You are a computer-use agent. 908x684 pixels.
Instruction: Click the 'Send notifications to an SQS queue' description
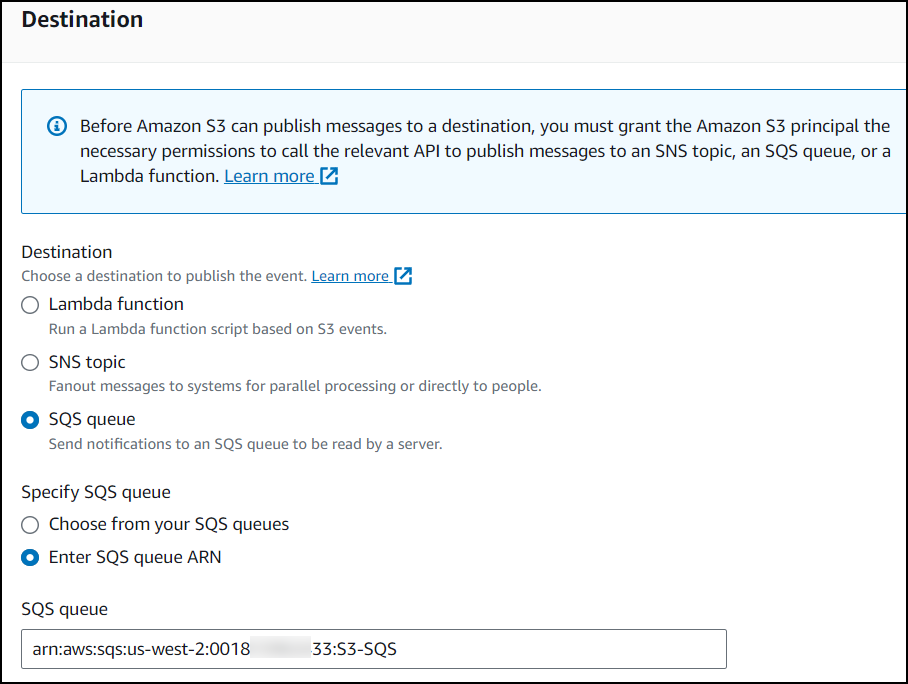(245, 443)
